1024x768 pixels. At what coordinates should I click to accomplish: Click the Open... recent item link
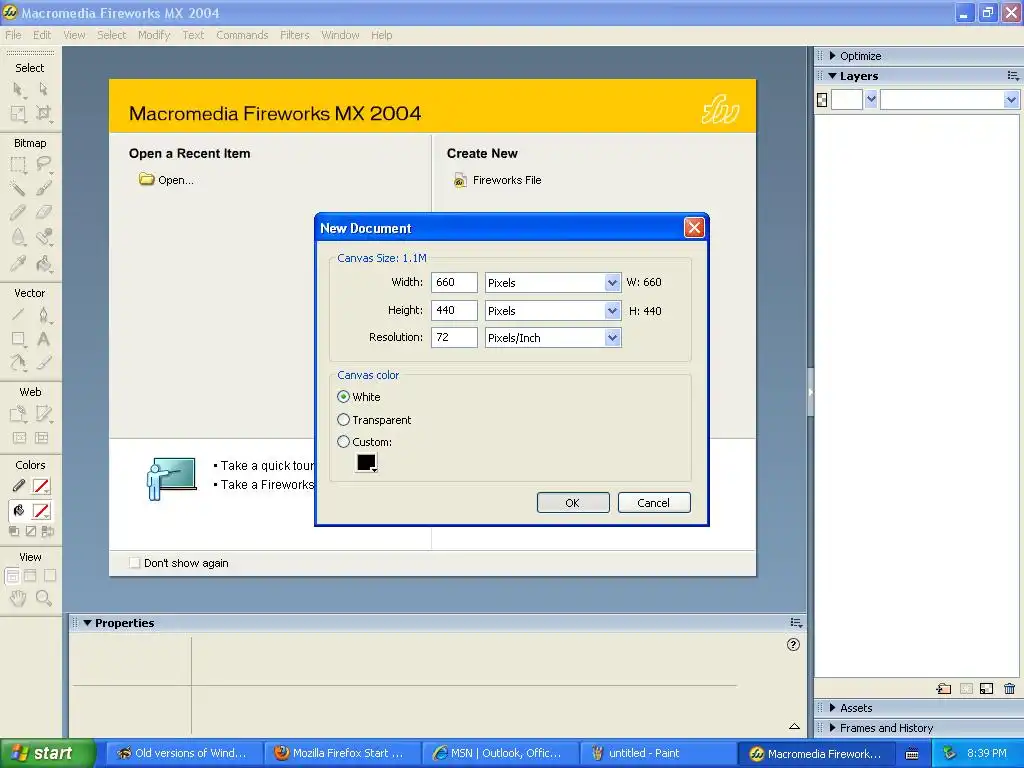167,180
